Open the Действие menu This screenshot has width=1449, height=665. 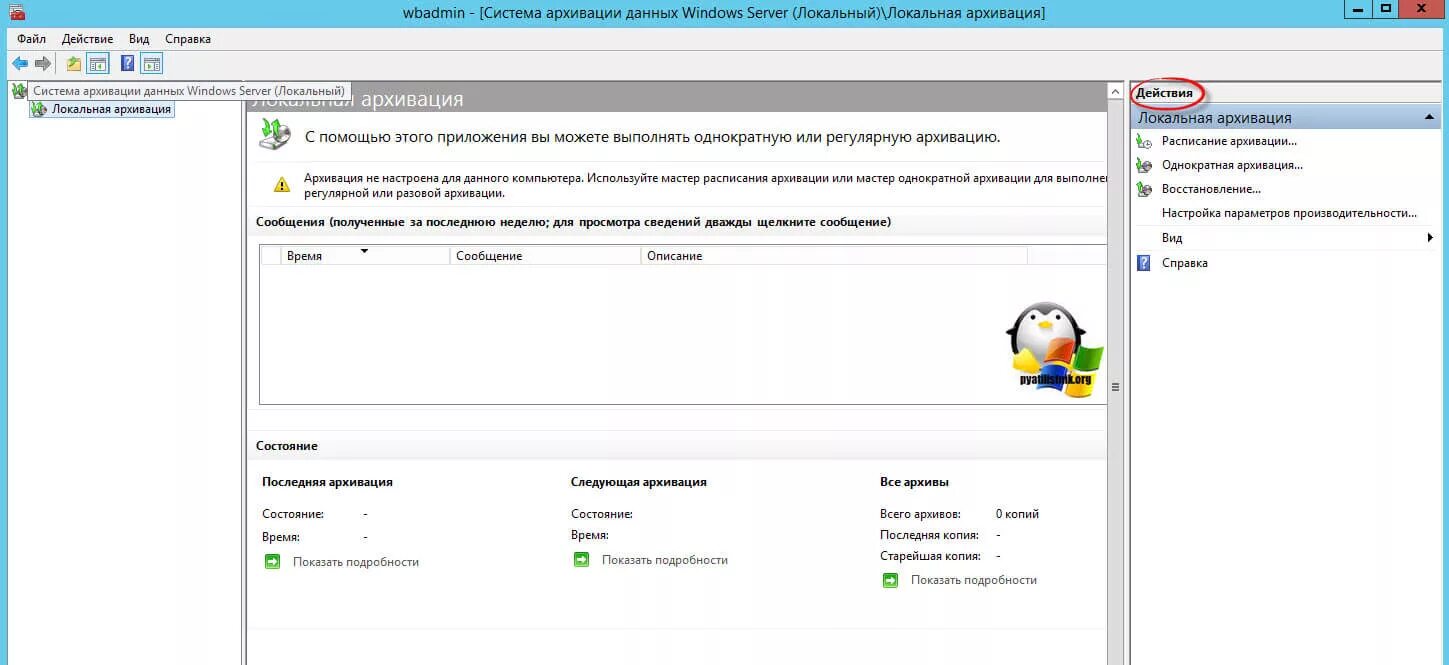click(x=87, y=39)
